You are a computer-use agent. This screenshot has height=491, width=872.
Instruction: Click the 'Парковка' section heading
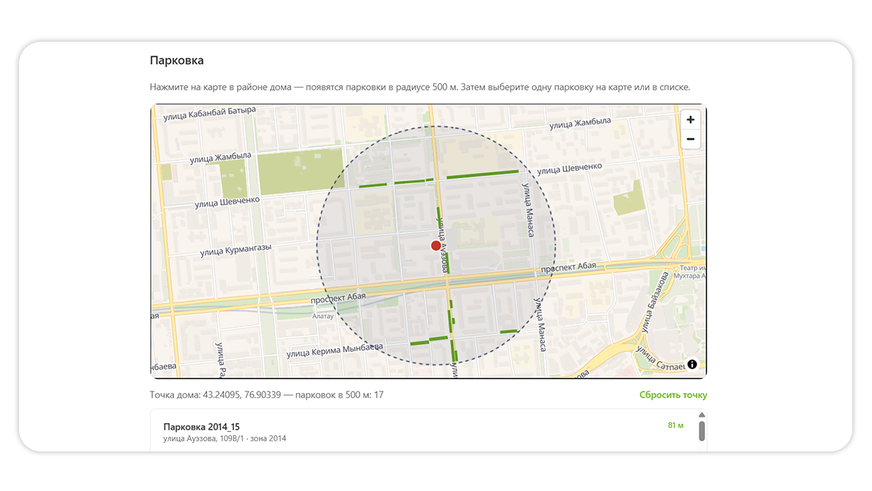tap(176, 60)
